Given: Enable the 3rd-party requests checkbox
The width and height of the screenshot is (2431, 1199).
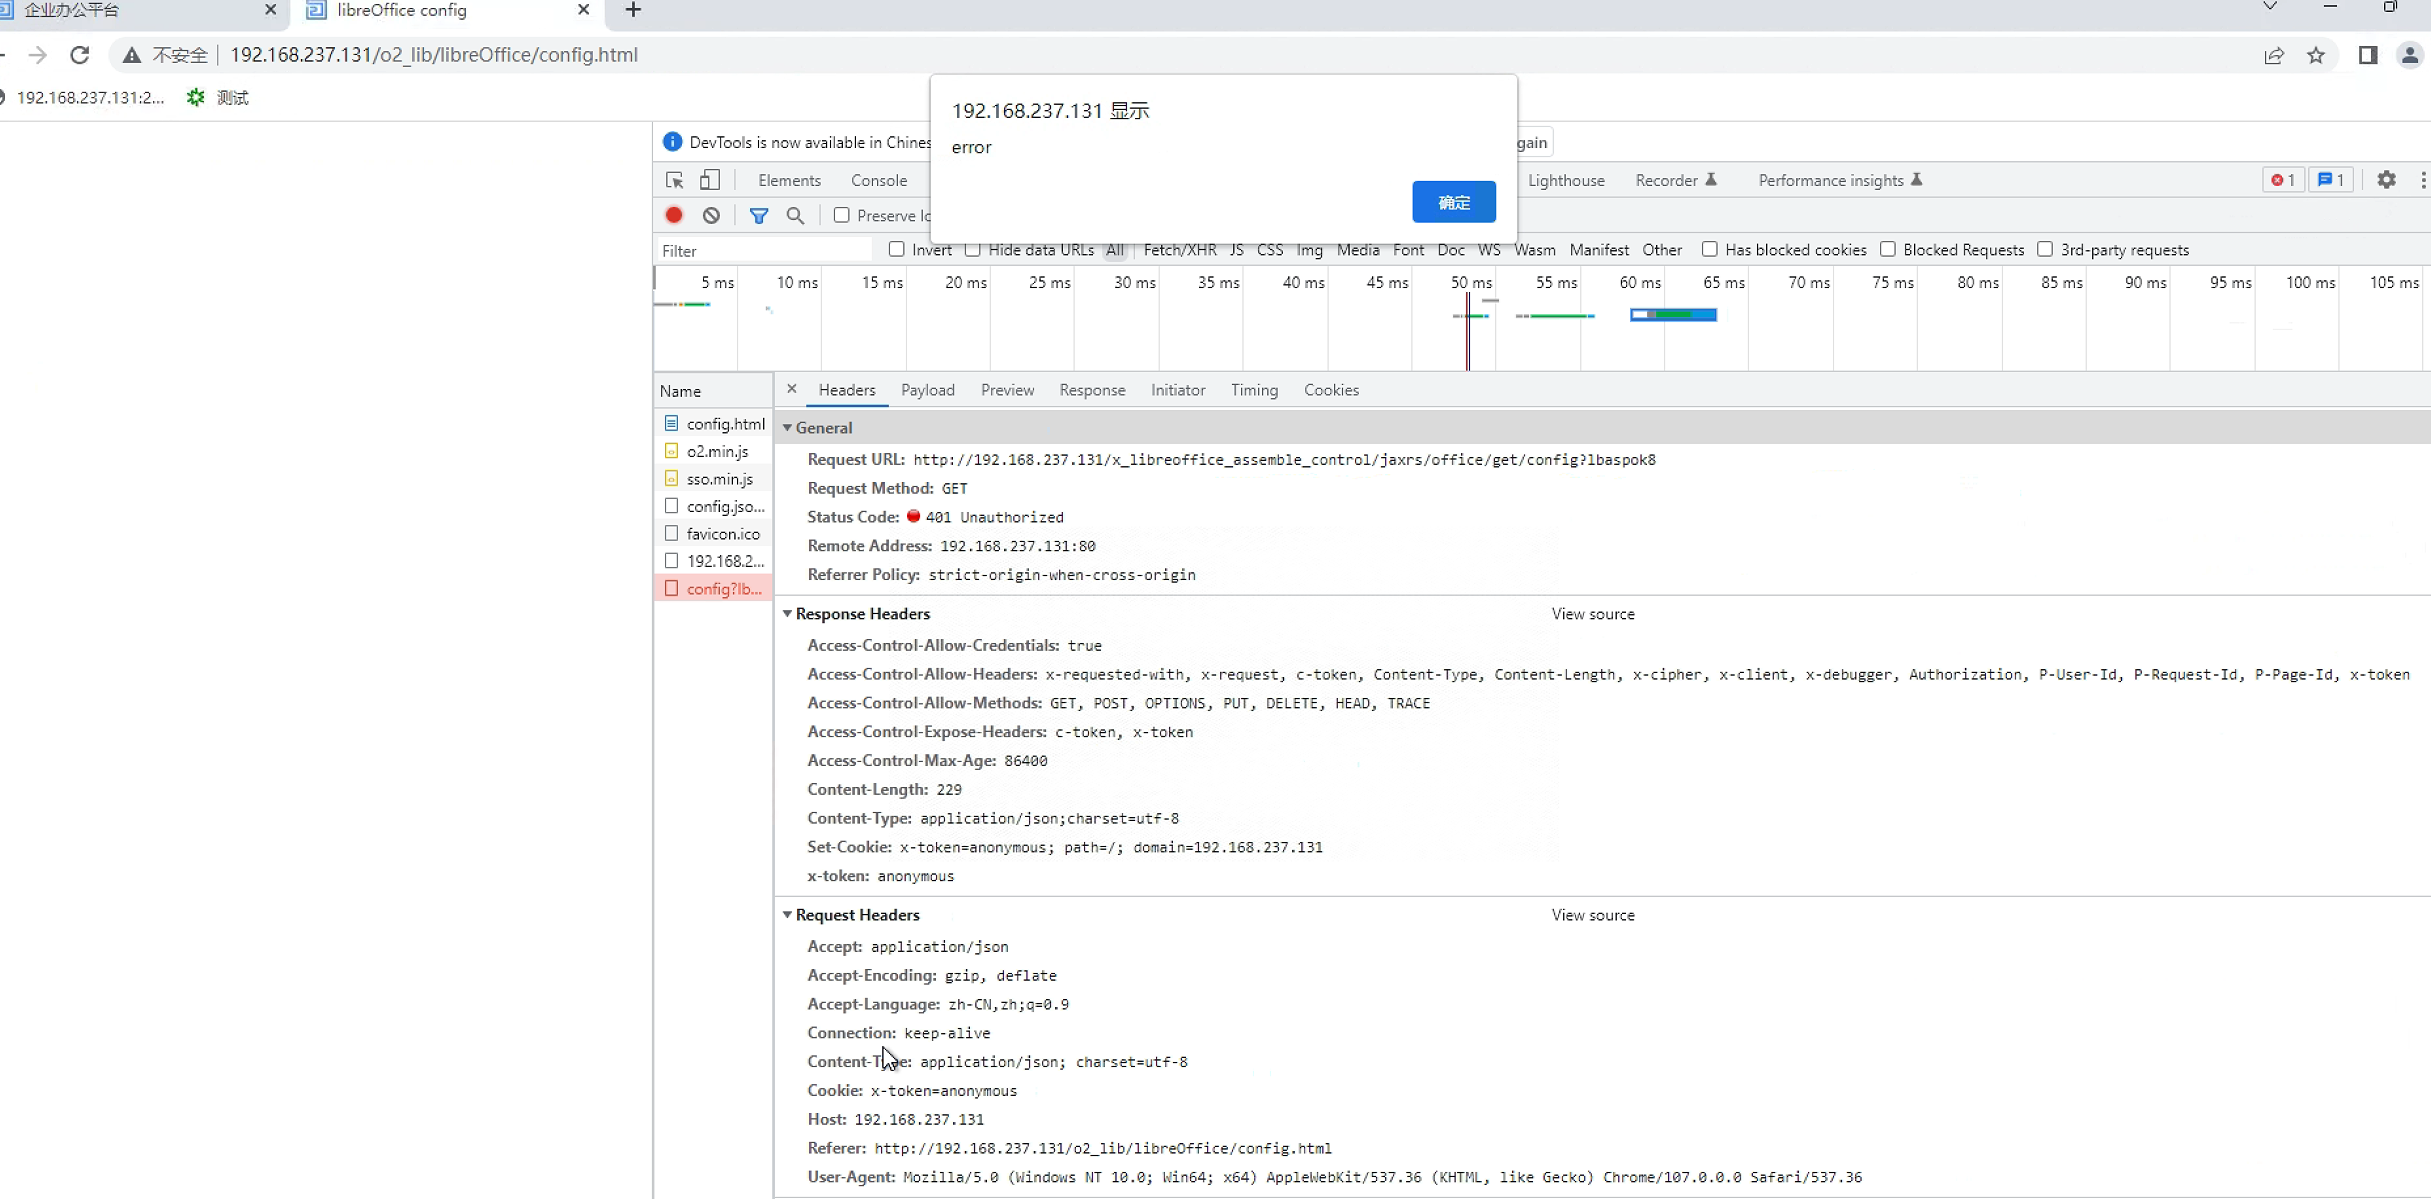Looking at the screenshot, I should 2045,249.
